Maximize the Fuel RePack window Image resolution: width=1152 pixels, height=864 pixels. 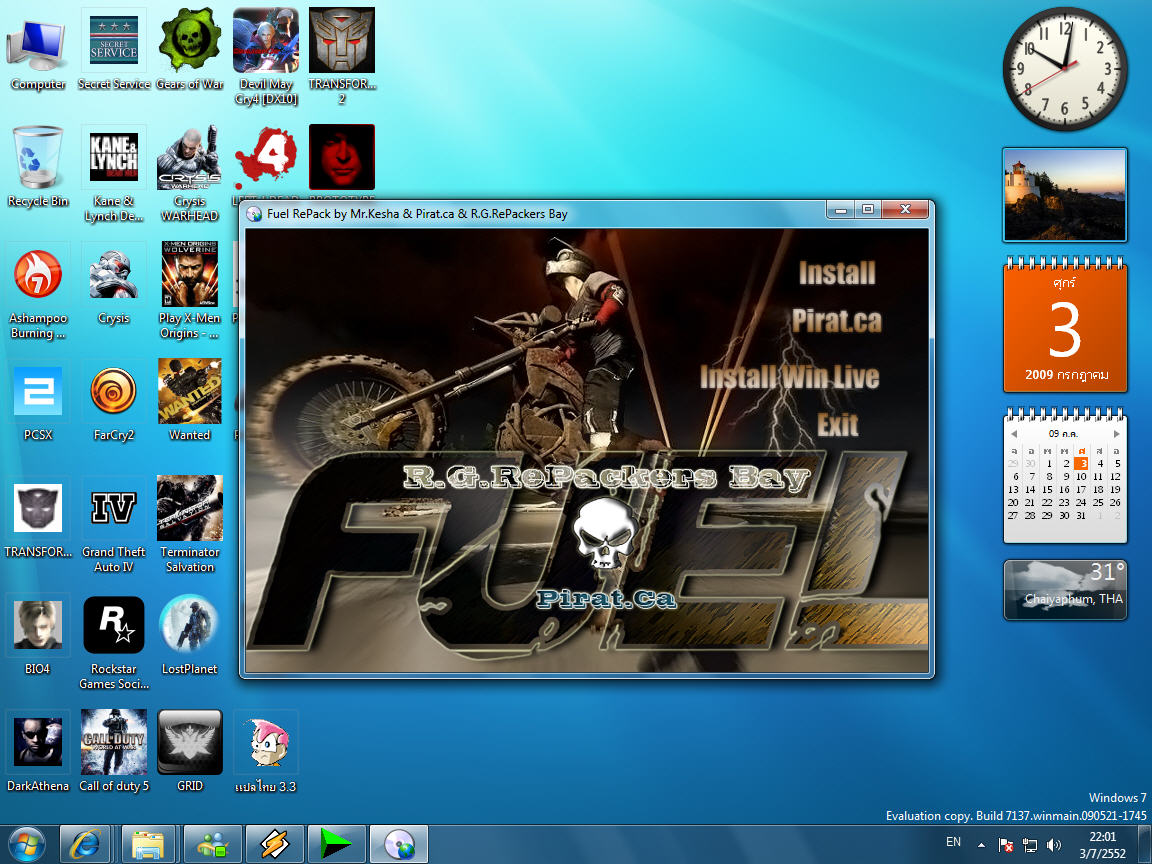868,209
